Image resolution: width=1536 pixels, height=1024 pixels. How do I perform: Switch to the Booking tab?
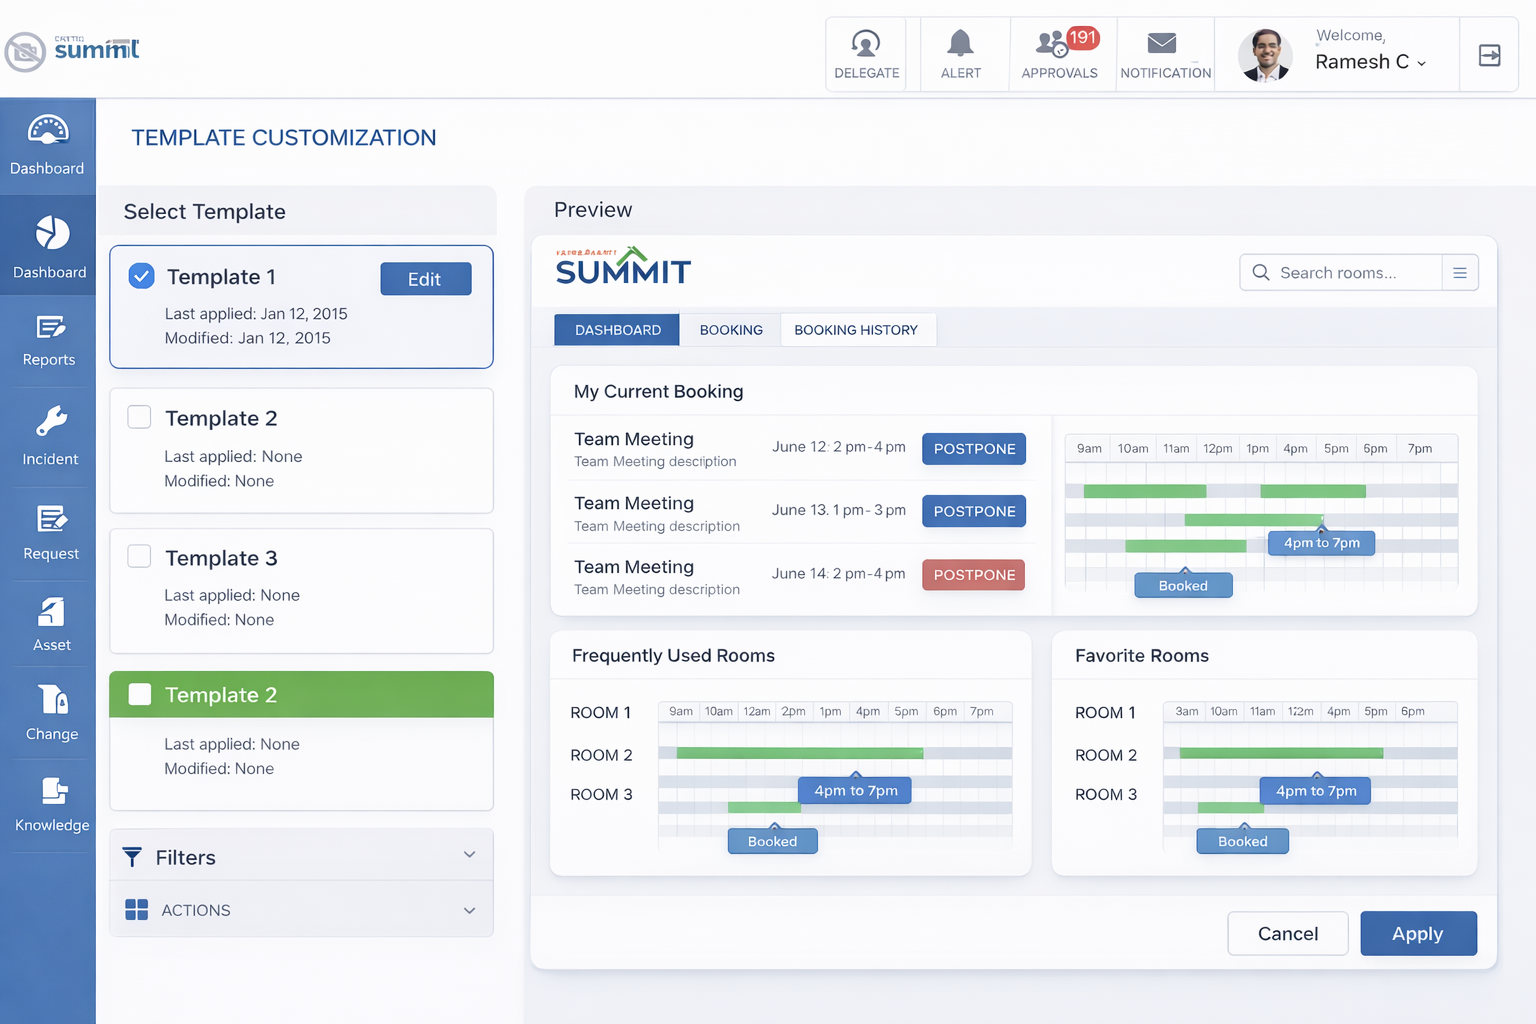[731, 330]
